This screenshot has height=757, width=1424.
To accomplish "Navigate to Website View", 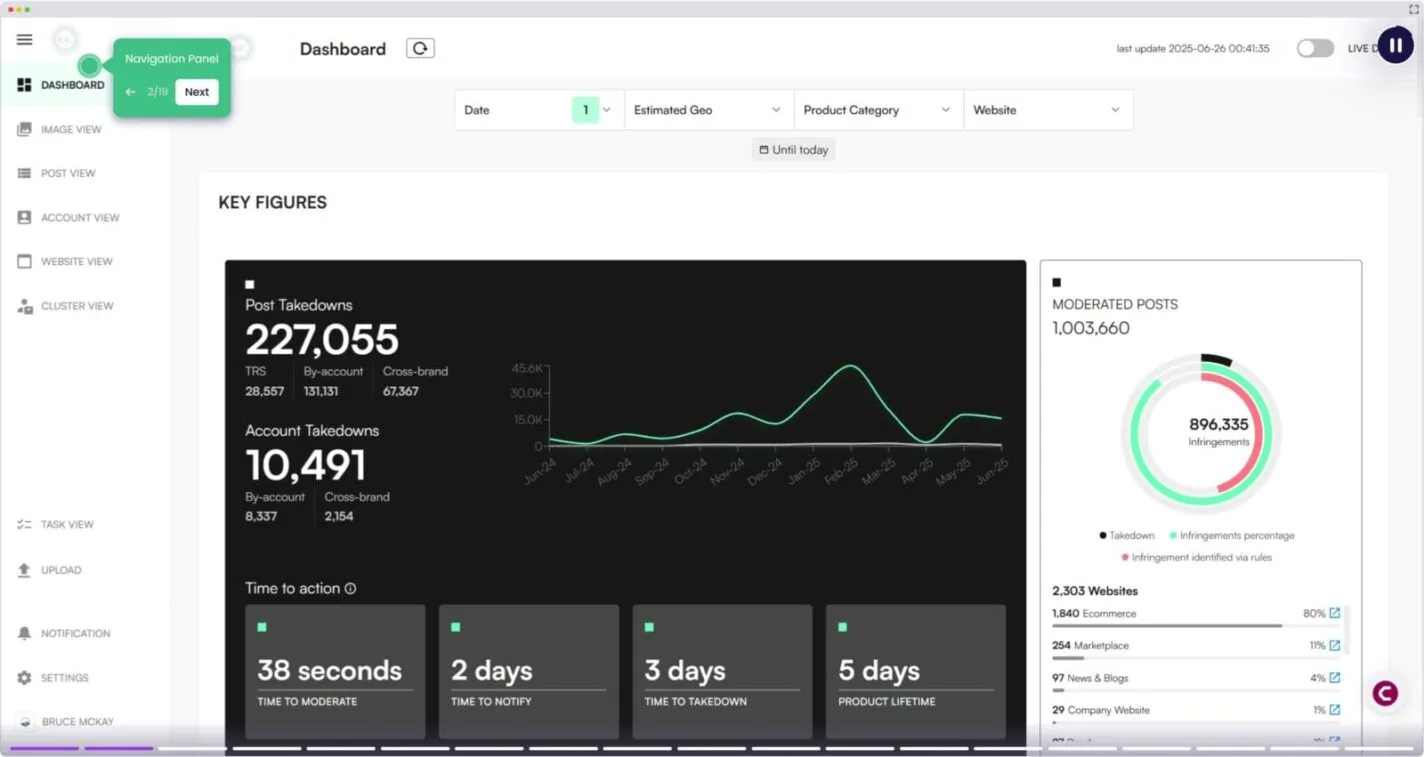I will click(x=79, y=261).
